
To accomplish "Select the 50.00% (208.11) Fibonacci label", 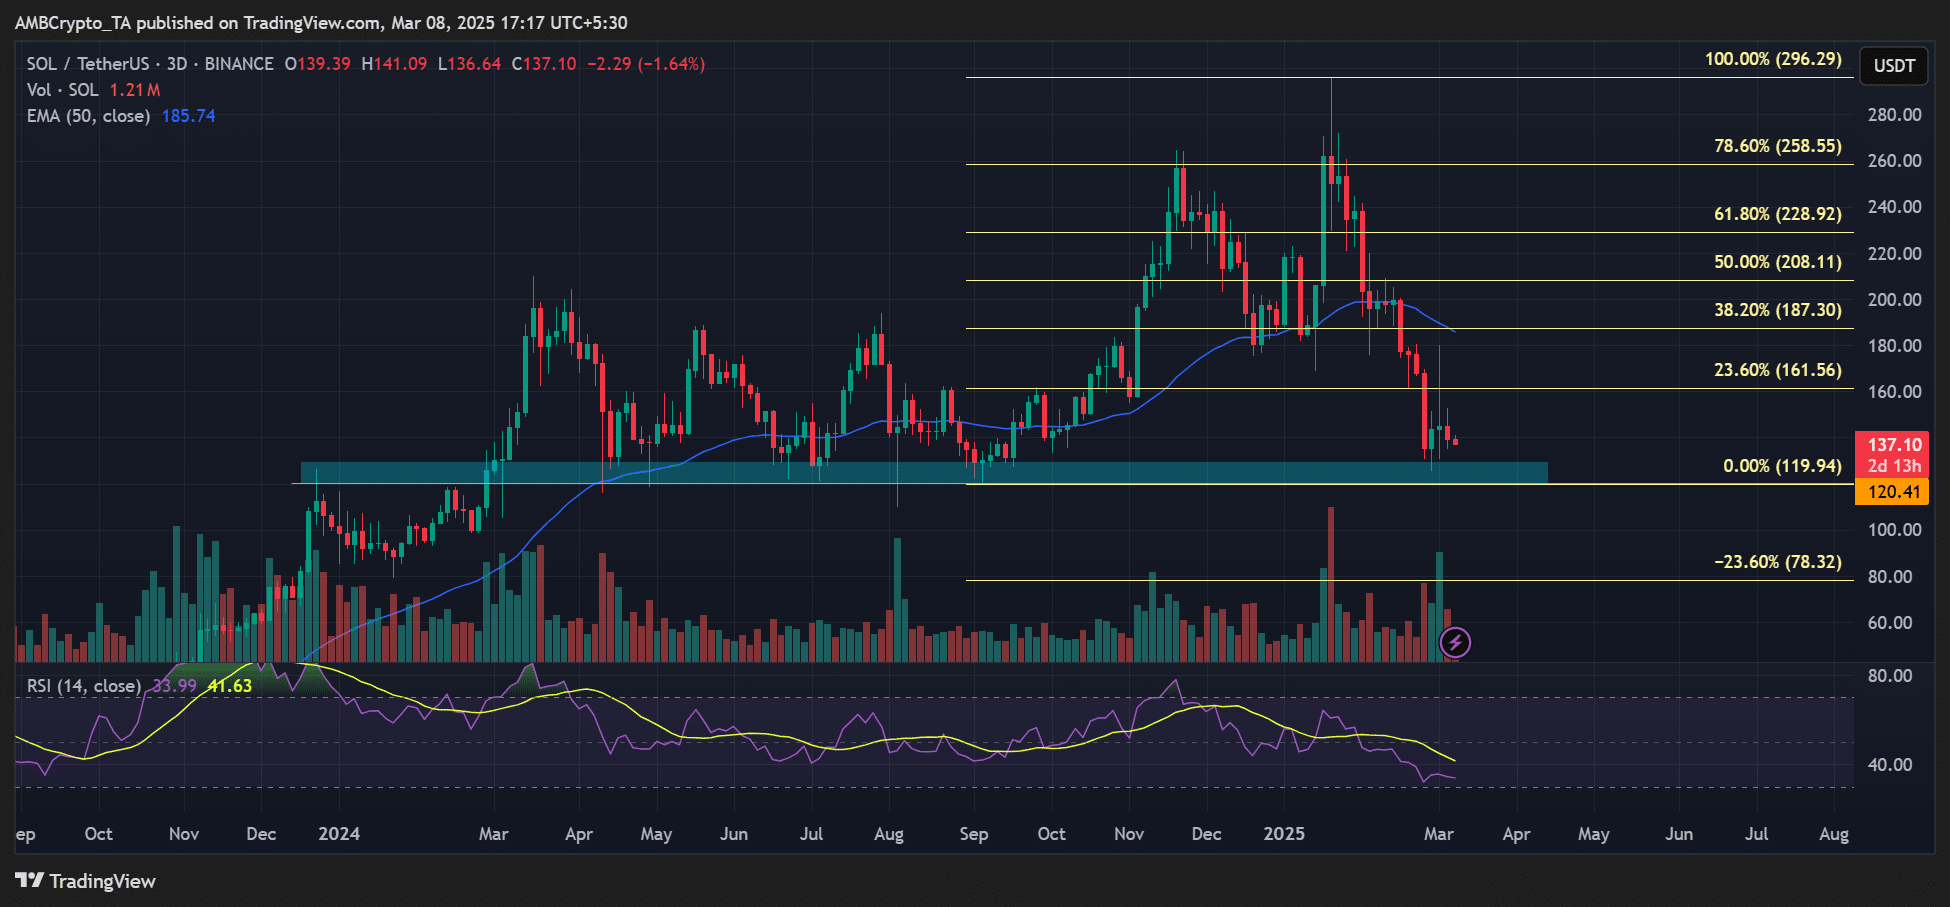I will point(1777,262).
